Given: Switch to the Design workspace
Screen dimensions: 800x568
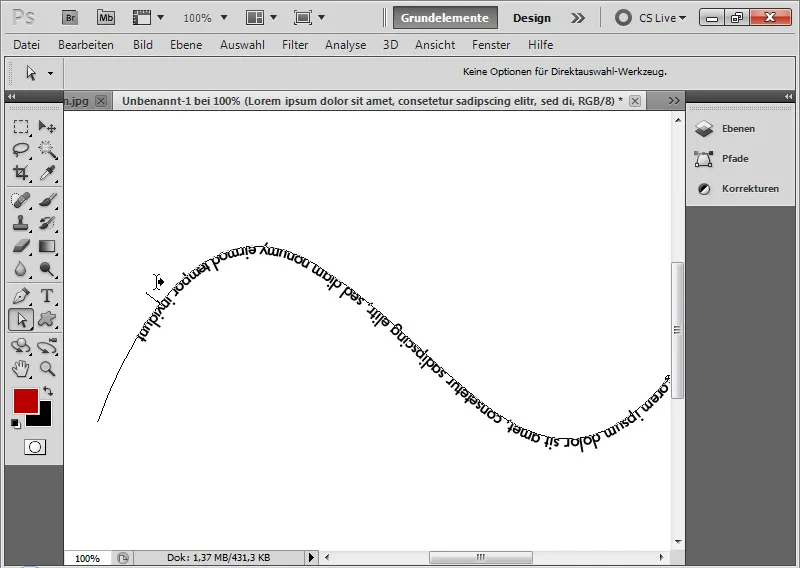Looking at the screenshot, I should tap(532, 18).
